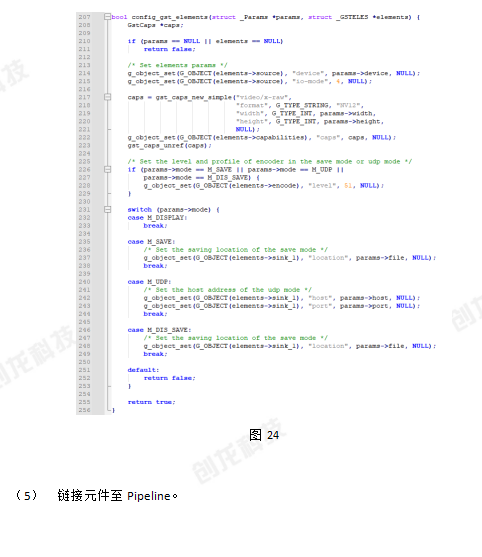
Task: Collapse the if params->mode fold marker
Action: (108, 169)
